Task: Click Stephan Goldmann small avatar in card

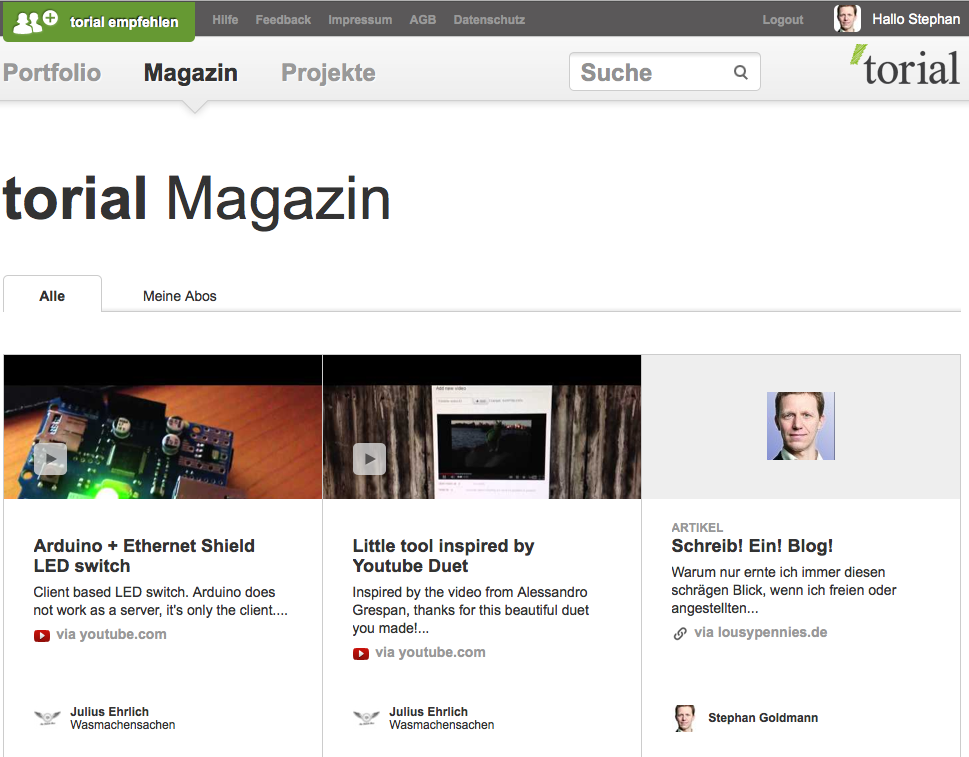Action: tap(685, 718)
